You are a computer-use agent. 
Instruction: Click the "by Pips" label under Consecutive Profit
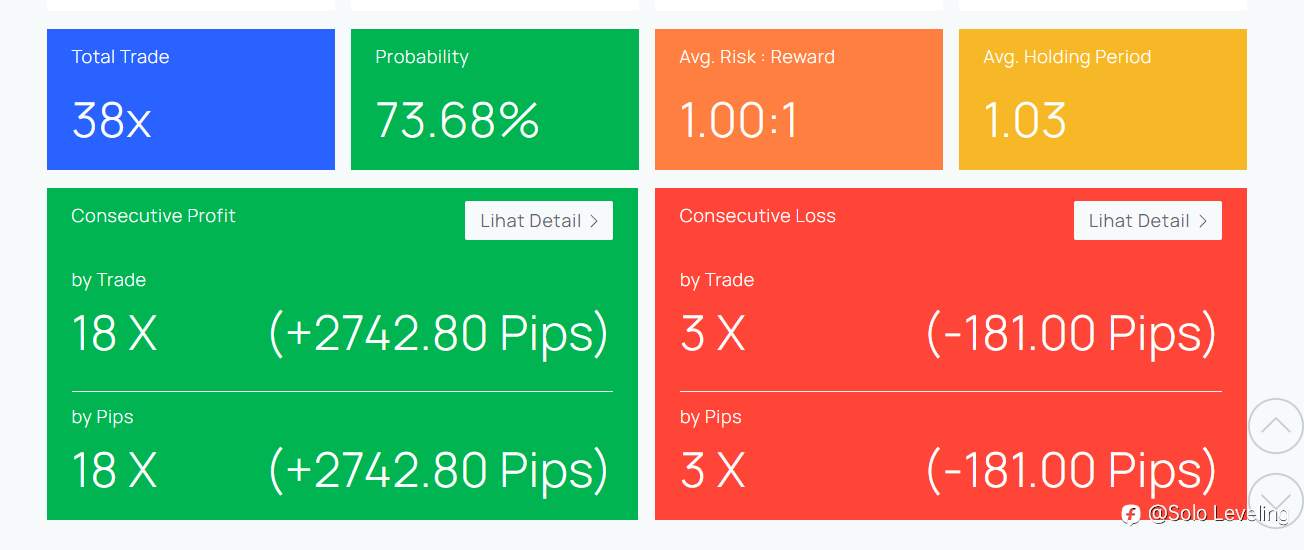102,417
